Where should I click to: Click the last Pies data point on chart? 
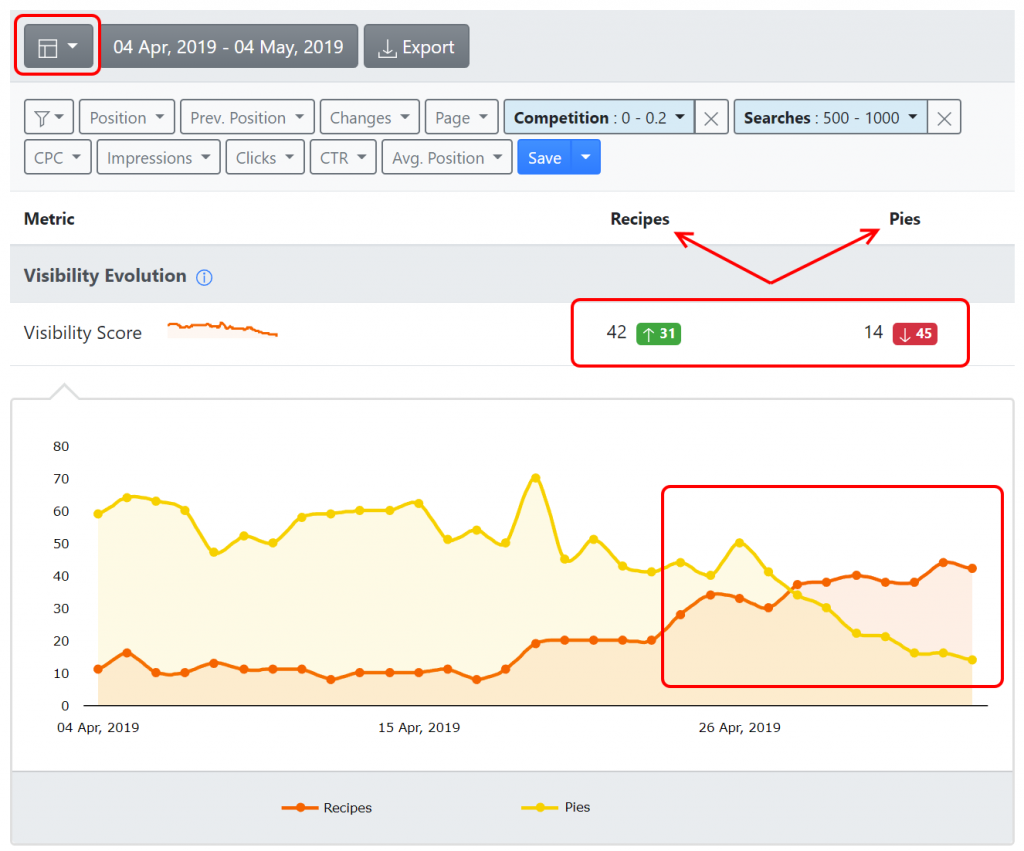pos(972,660)
